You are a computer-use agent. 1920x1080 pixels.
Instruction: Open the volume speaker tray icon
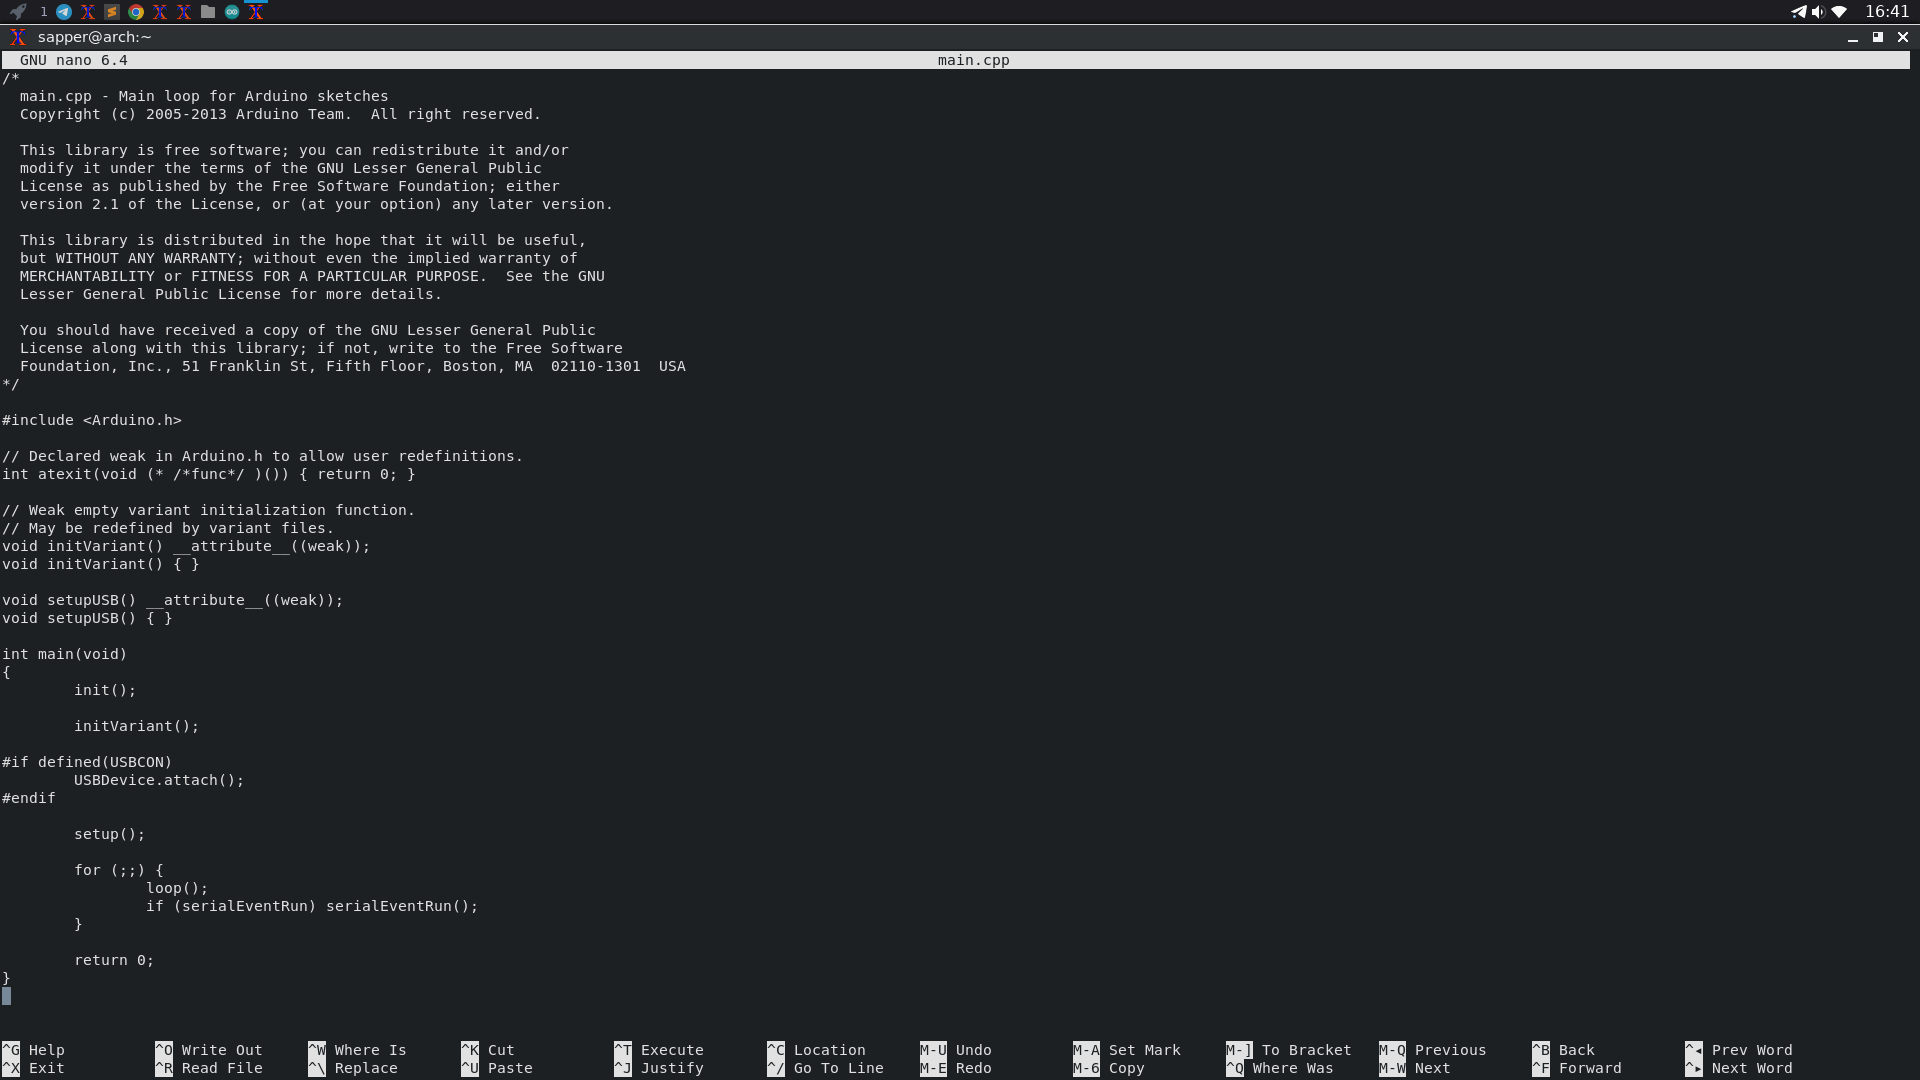click(x=1818, y=12)
